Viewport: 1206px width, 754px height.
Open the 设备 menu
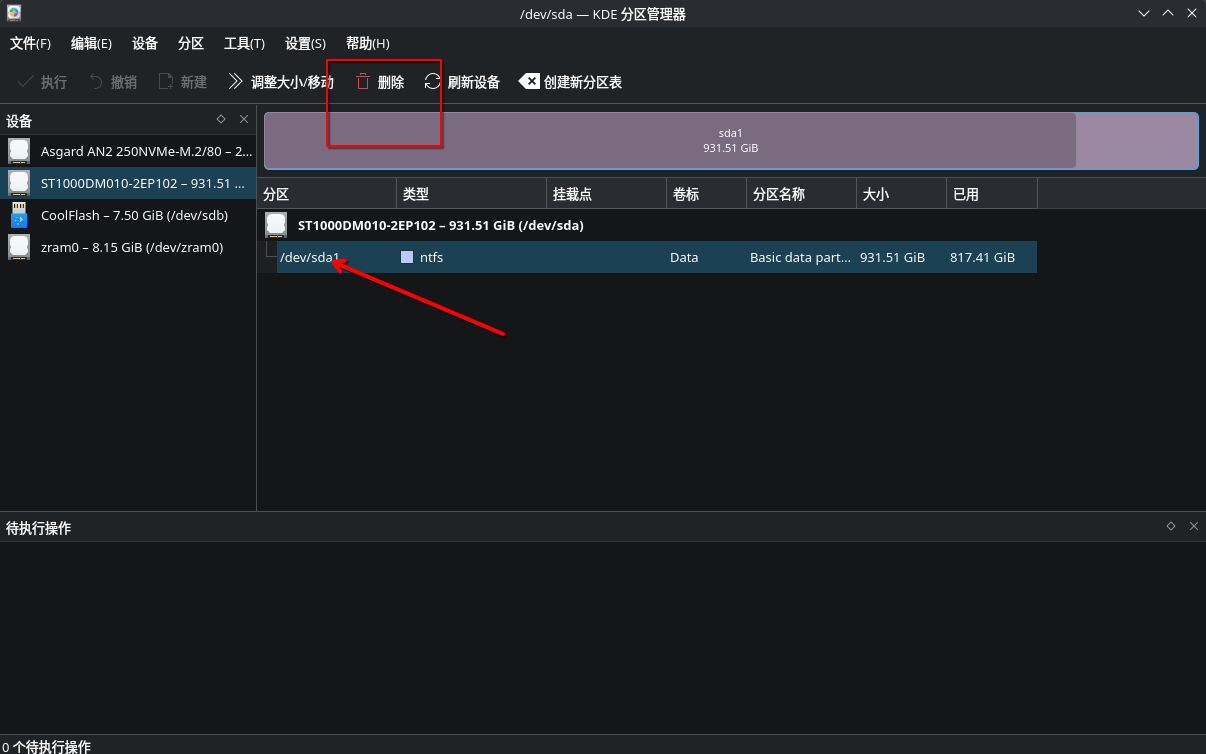pyautogui.click(x=145, y=43)
